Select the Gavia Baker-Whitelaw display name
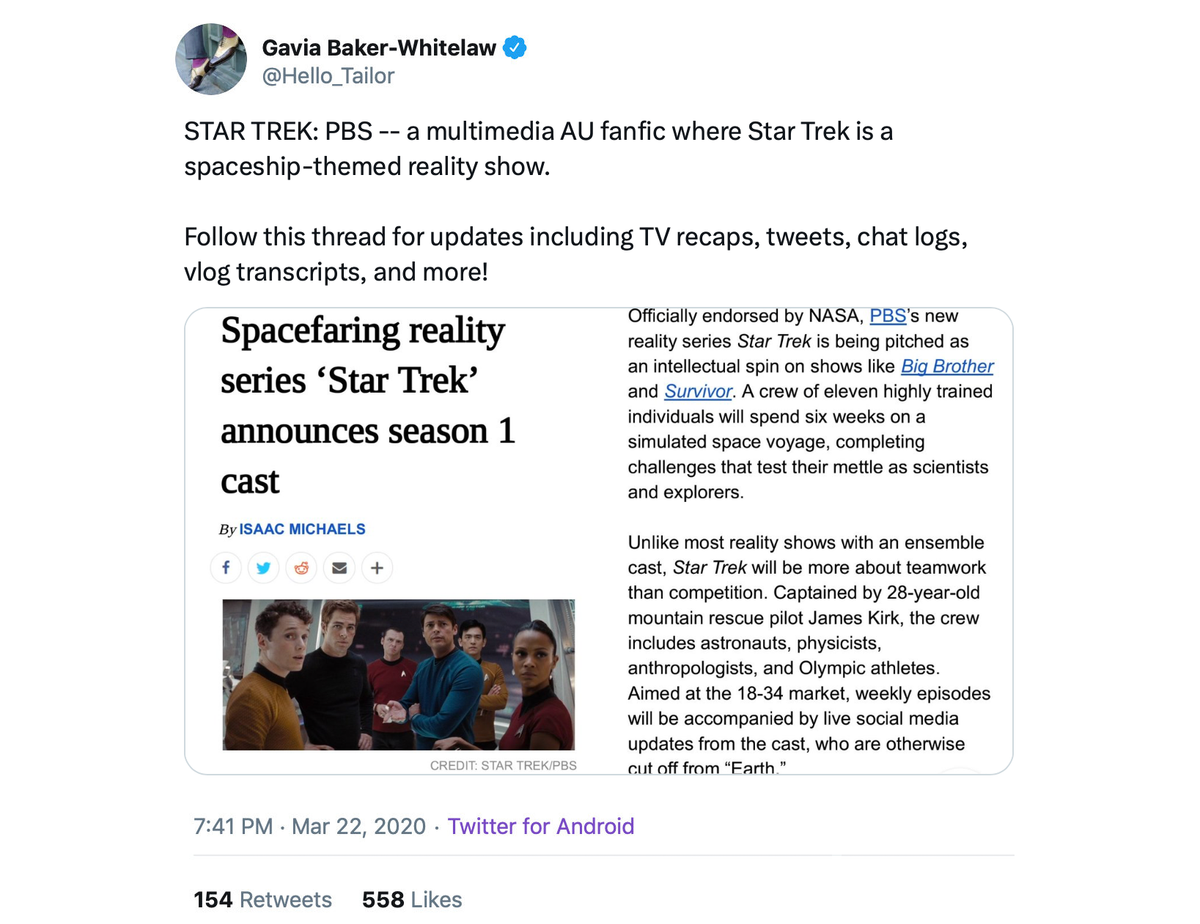The image size is (1200, 924). point(380,45)
